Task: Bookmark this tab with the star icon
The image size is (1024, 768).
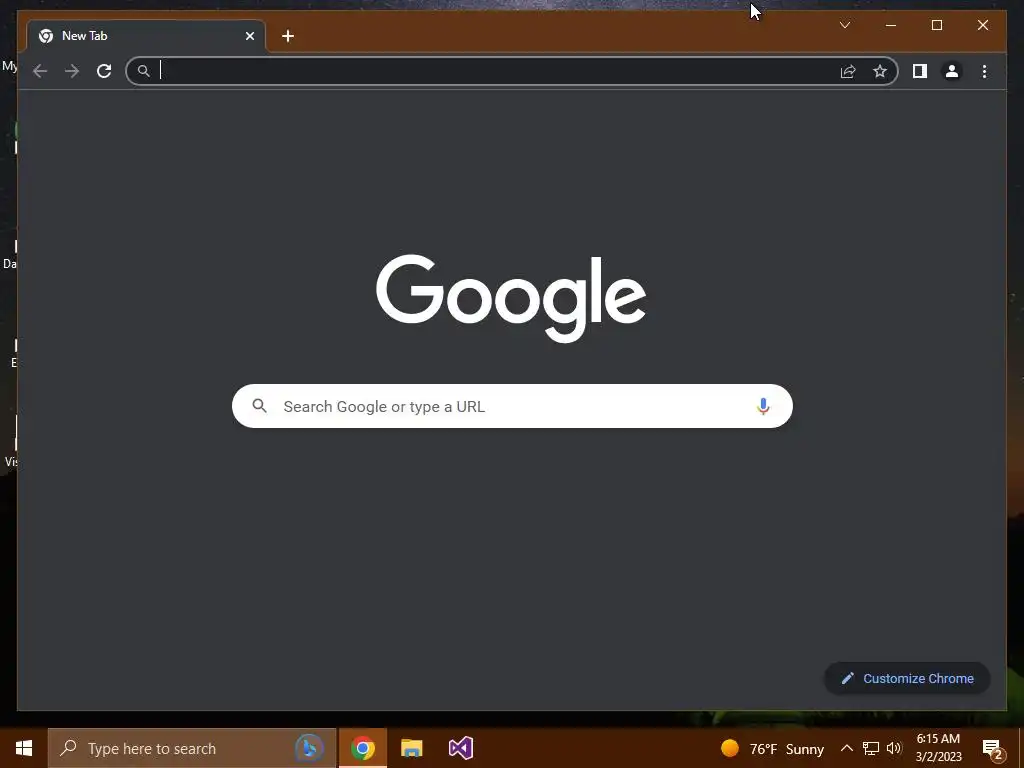Action: pyautogui.click(x=880, y=71)
